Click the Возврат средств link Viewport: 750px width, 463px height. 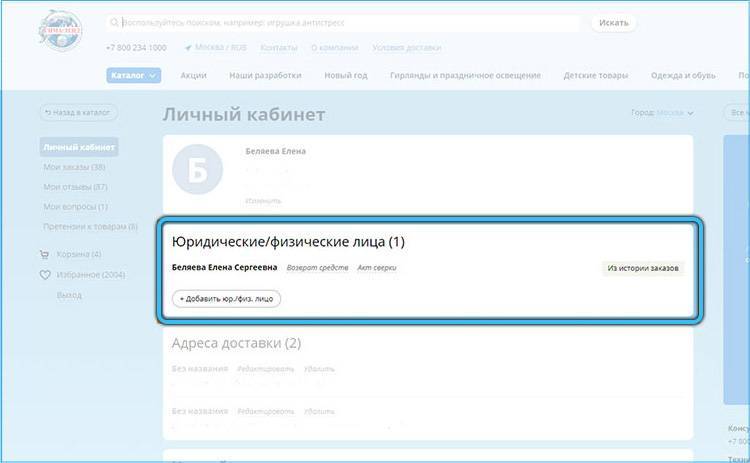317,268
